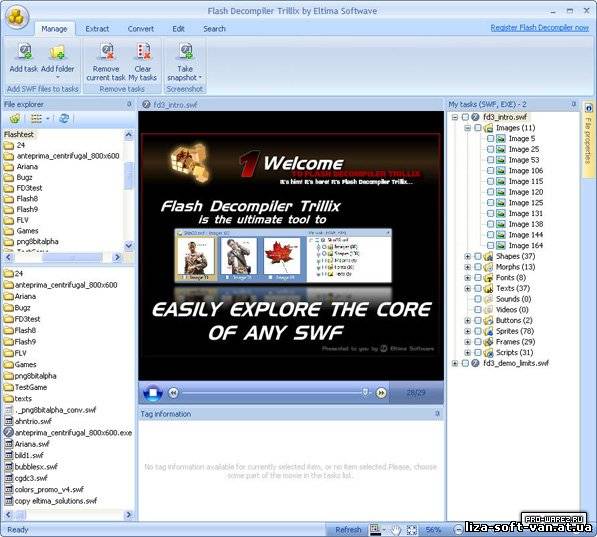597x537 pixels.
Task: Click the Add folder icon
Action: pyautogui.click(x=57, y=52)
